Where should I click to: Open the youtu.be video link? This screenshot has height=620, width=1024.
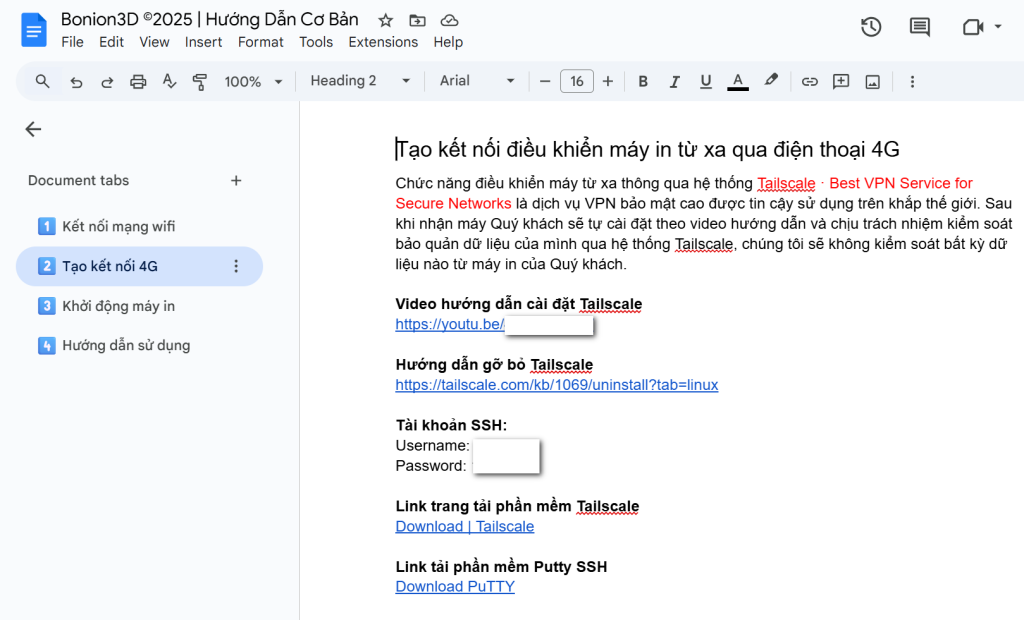(x=450, y=324)
